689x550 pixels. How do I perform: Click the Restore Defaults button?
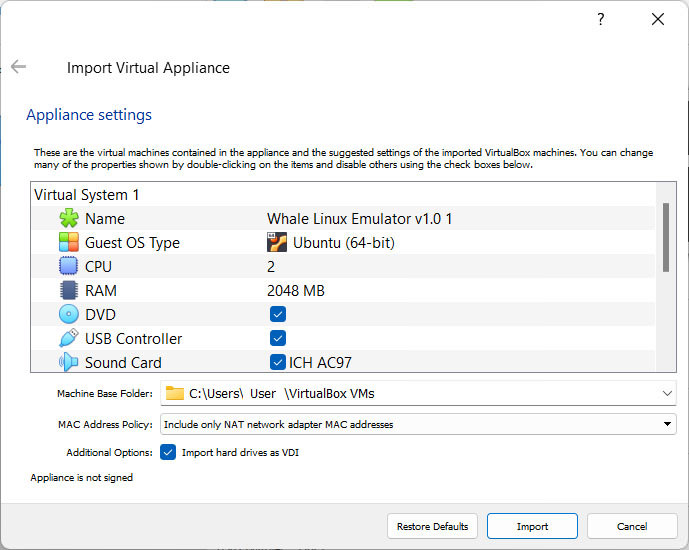tap(432, 526)
